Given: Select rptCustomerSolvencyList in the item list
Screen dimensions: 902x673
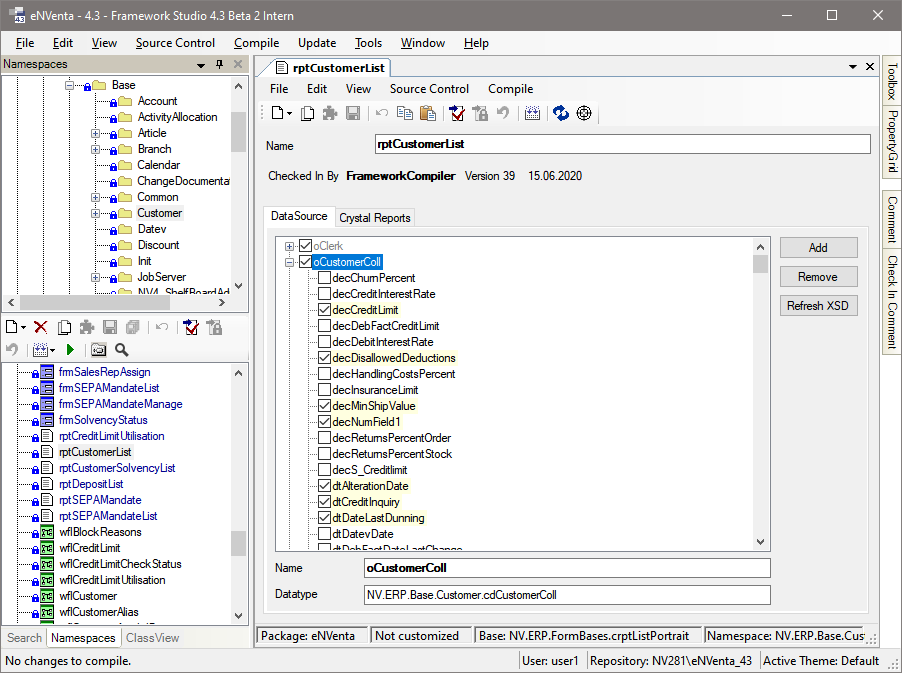Looking at the screenshot, I should [117, 468].
